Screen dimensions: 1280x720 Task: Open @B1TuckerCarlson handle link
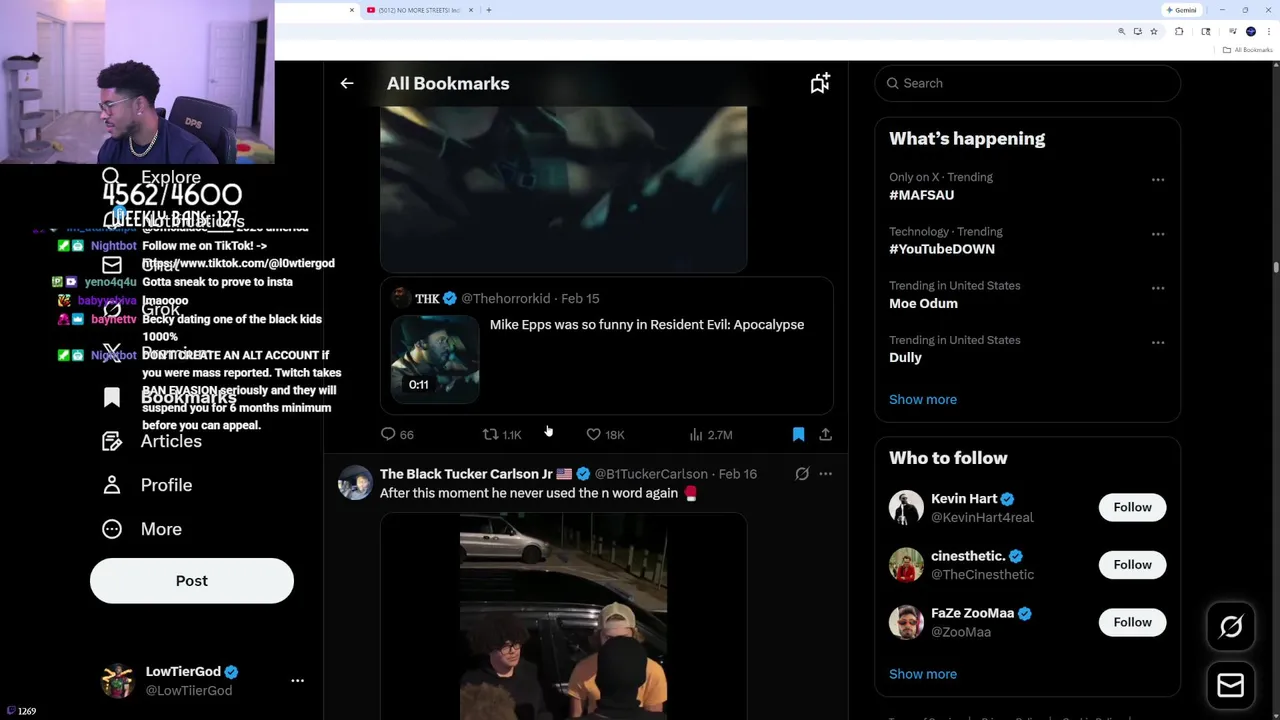tap(651, 474)
